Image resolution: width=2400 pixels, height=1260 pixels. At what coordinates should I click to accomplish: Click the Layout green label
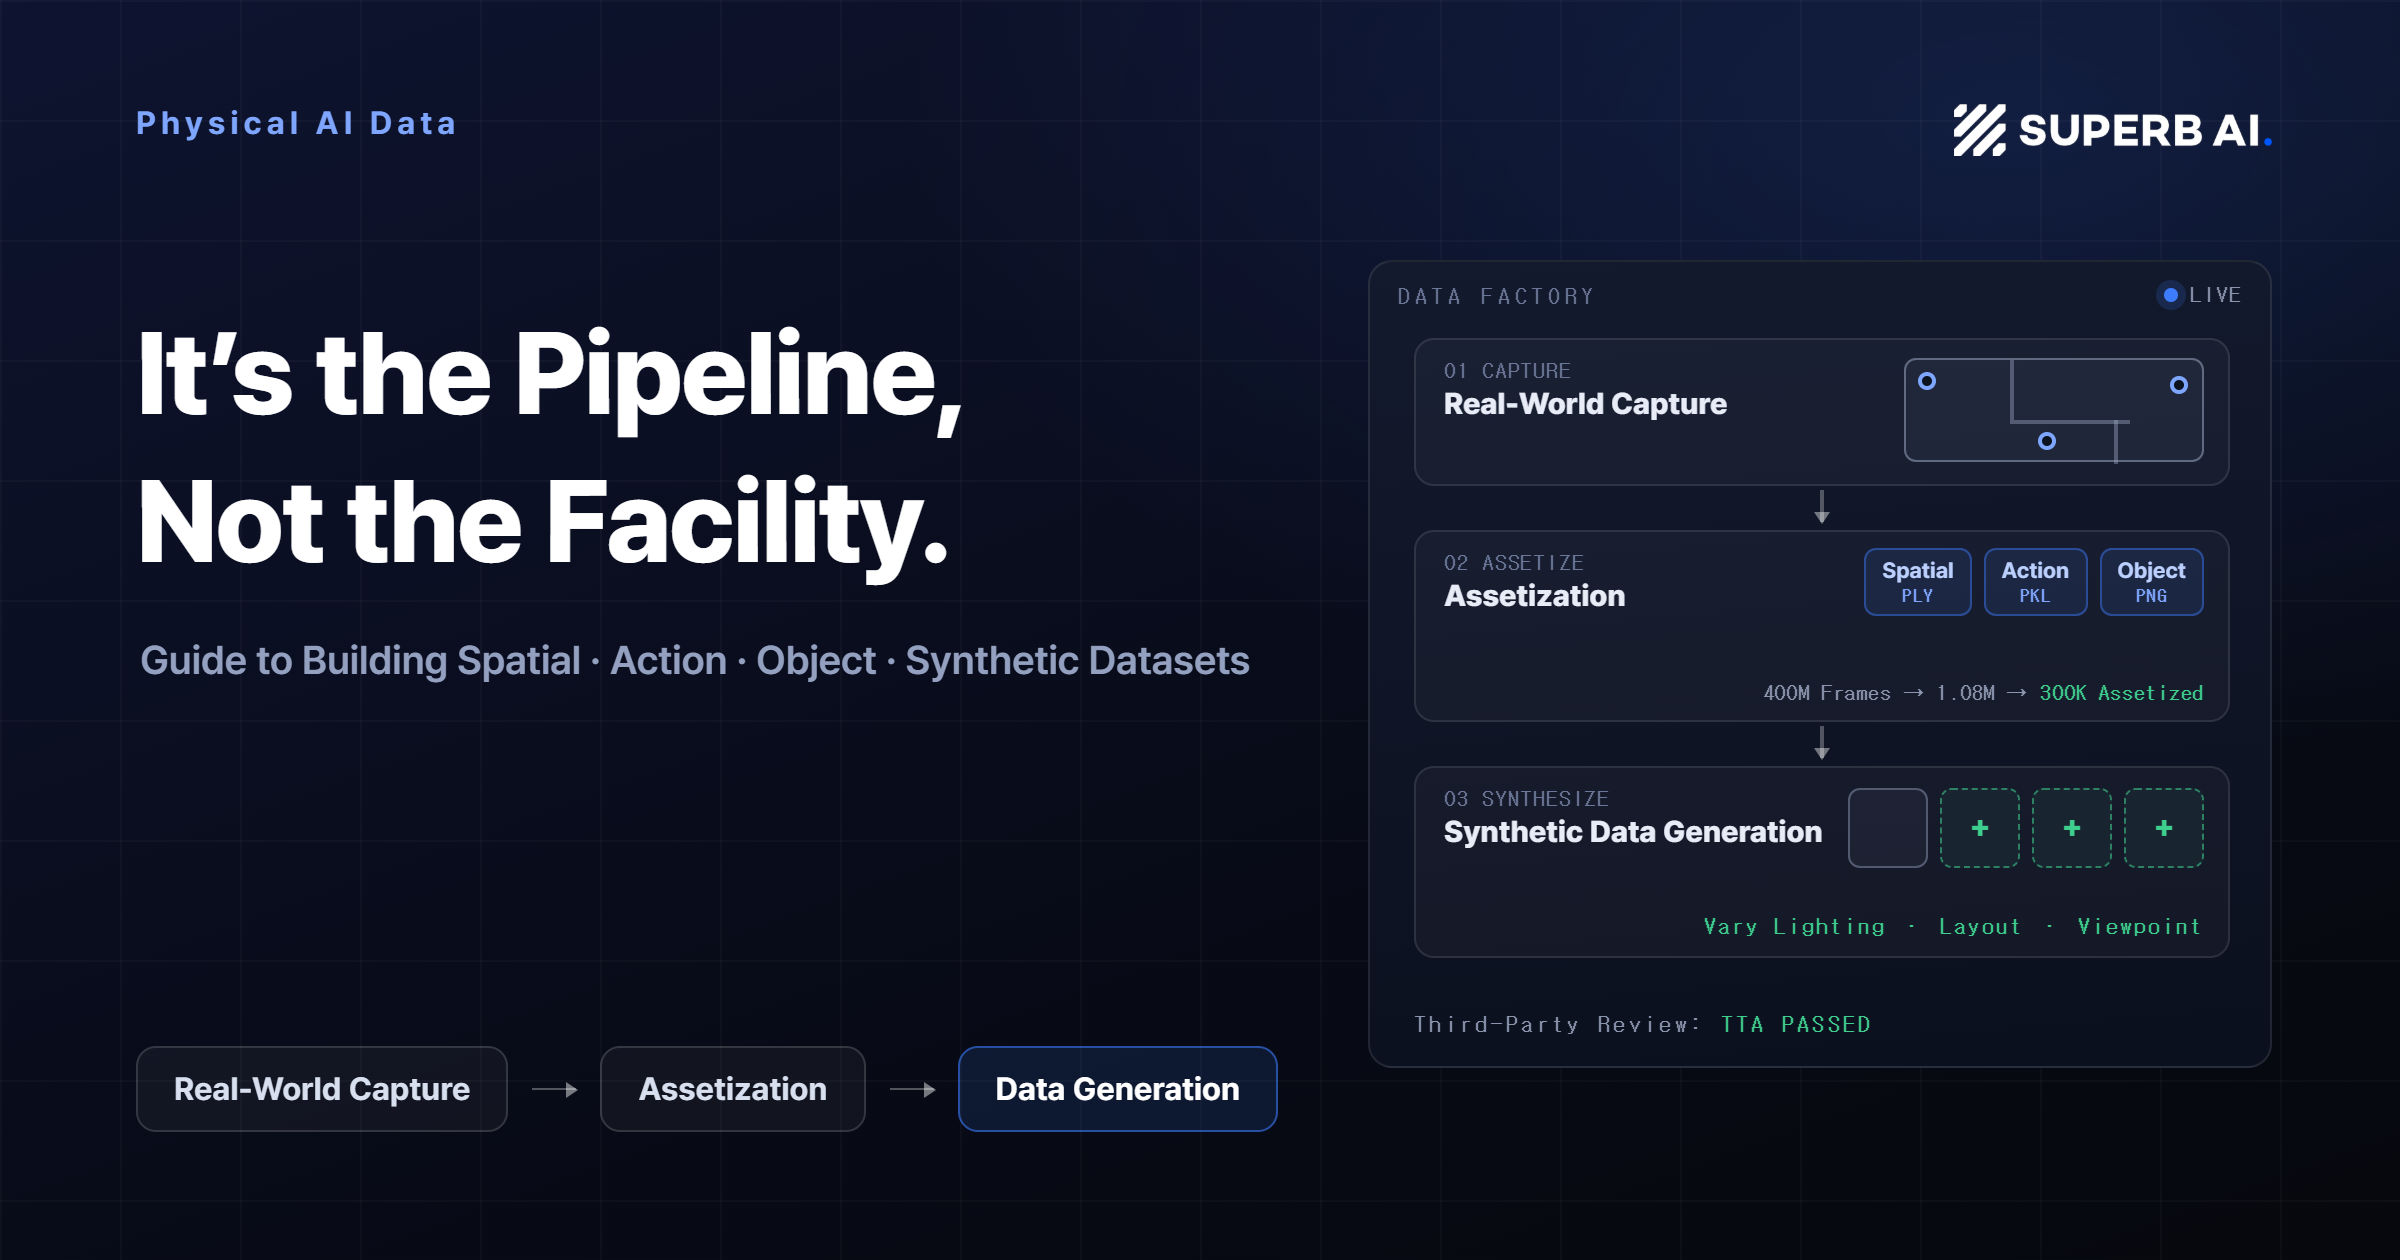[1980, 927]
